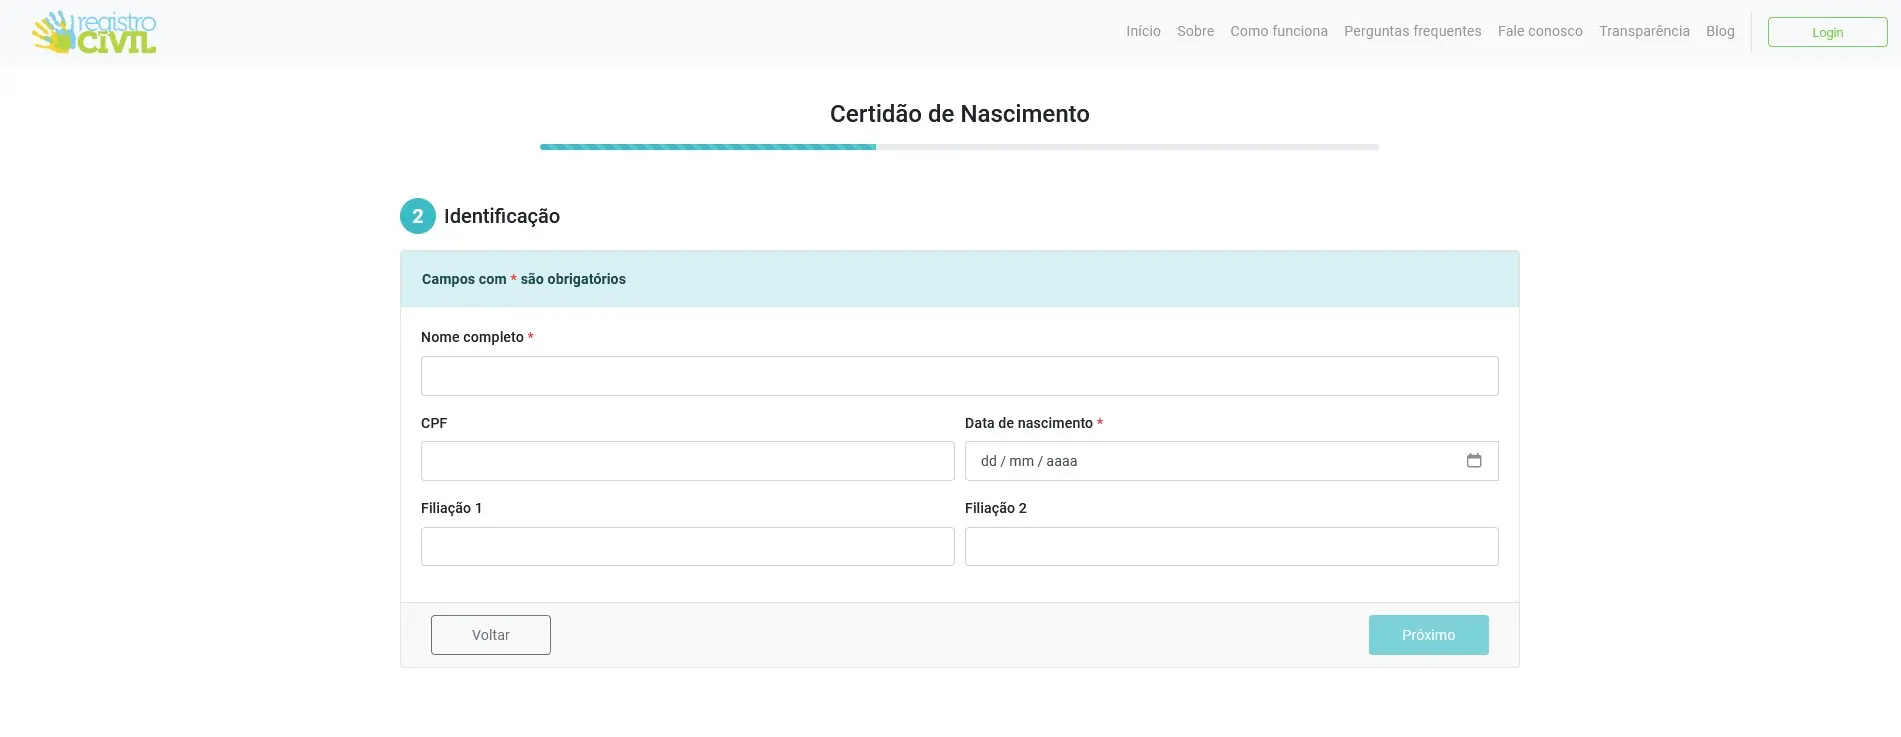Focus the Nome completo text field

tap(959, 376)
